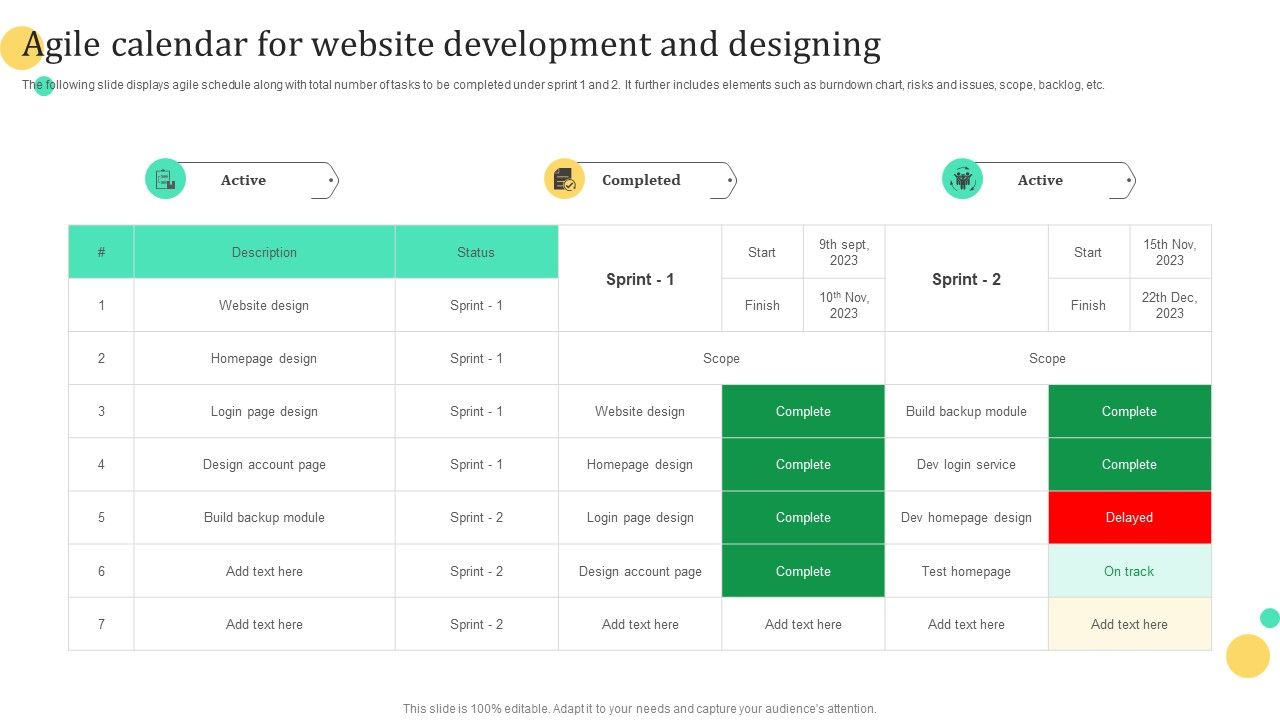1280x720 pixels.
Task: Click the '22th Dec, 2023' date cell
Action: click(1170, 305)
